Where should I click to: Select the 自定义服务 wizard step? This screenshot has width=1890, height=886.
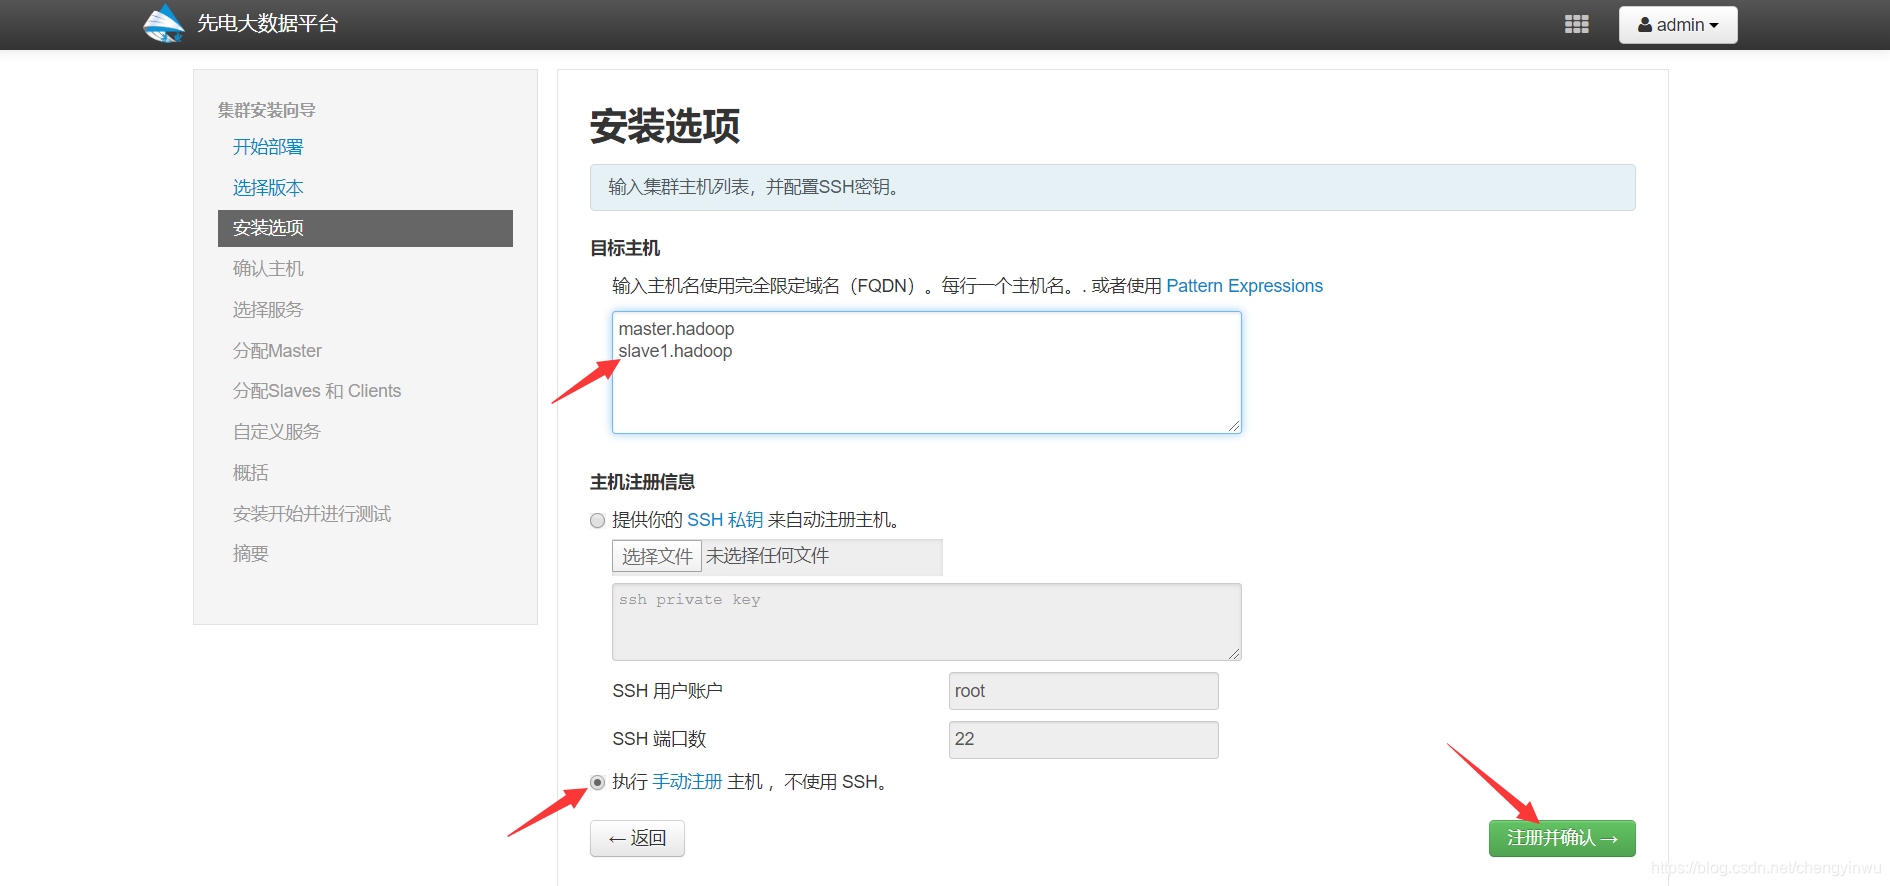pyautogui.click(x=277, y=432)
